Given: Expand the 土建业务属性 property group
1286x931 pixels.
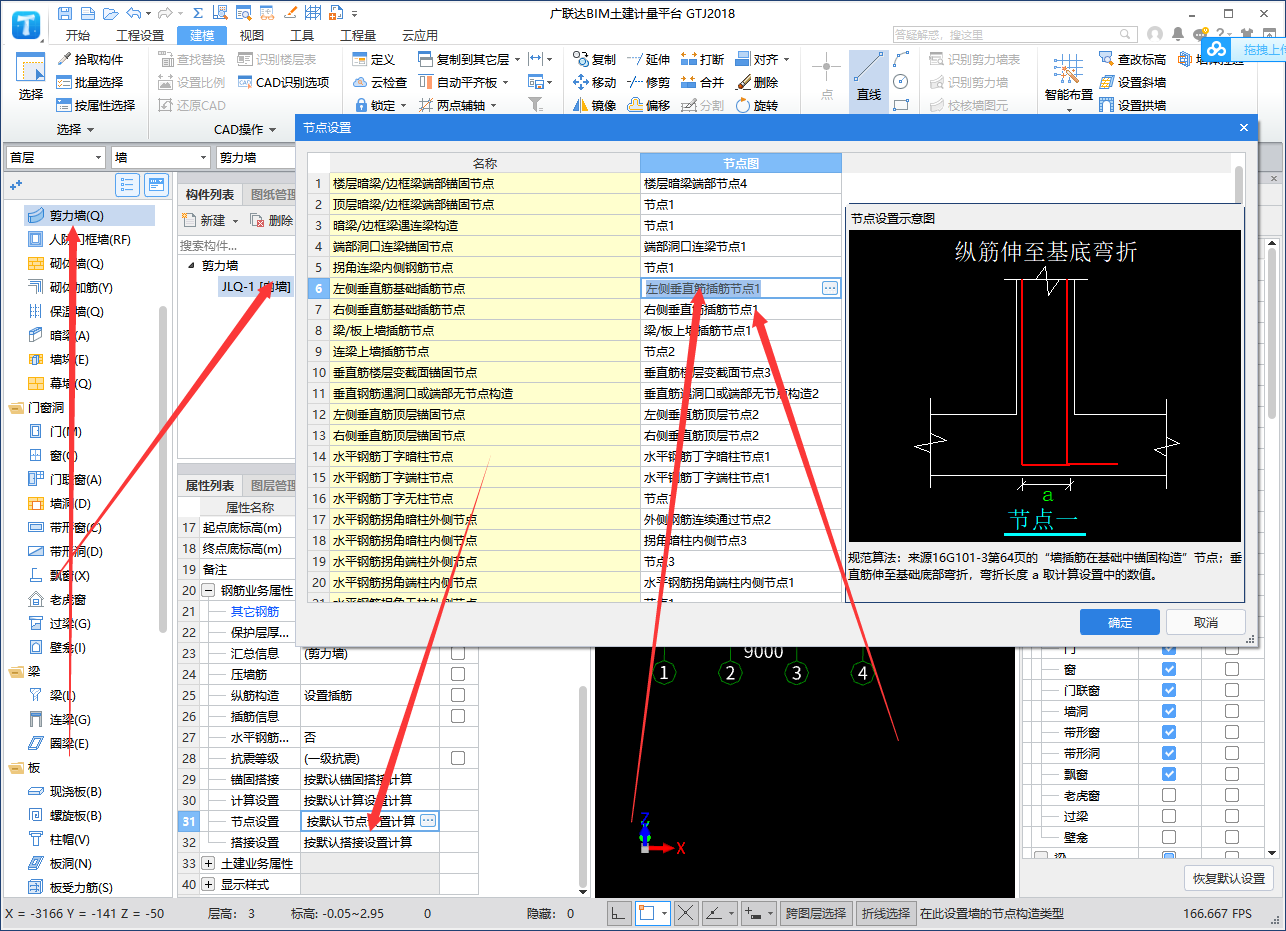Looking at the screenshot, I should click(x=208, y=863).
